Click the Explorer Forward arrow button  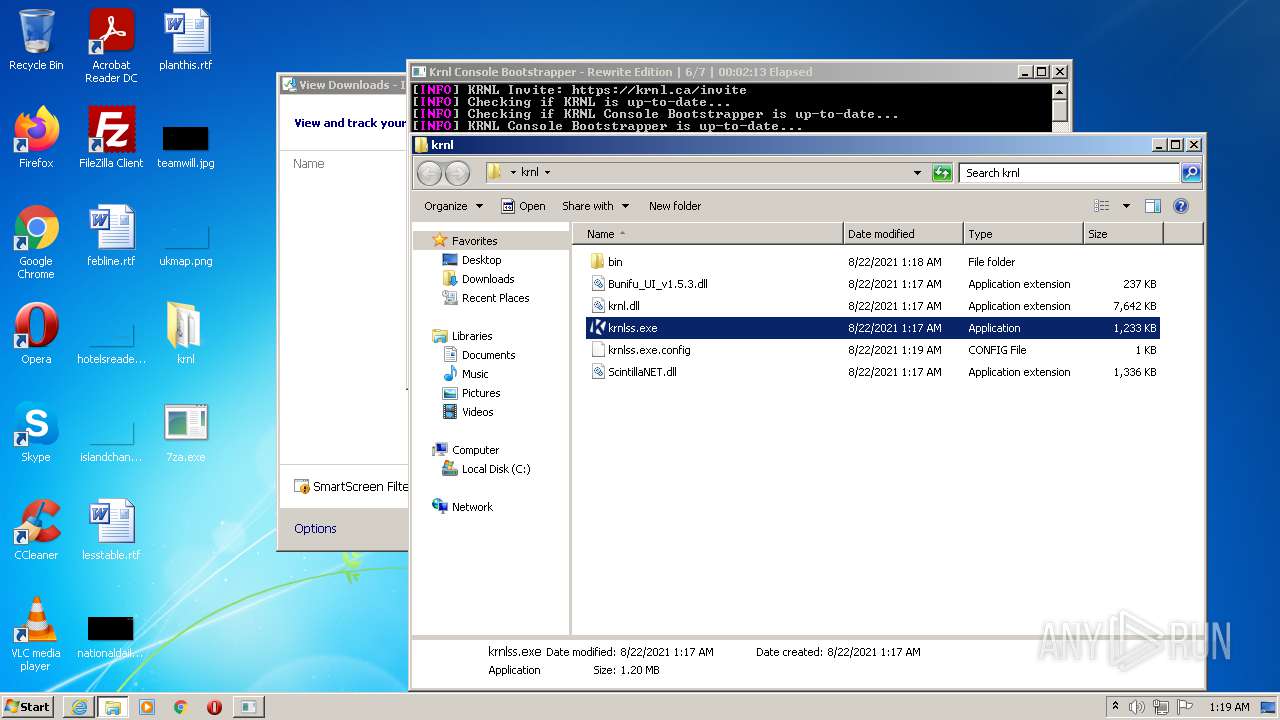[x=457, y=173]
